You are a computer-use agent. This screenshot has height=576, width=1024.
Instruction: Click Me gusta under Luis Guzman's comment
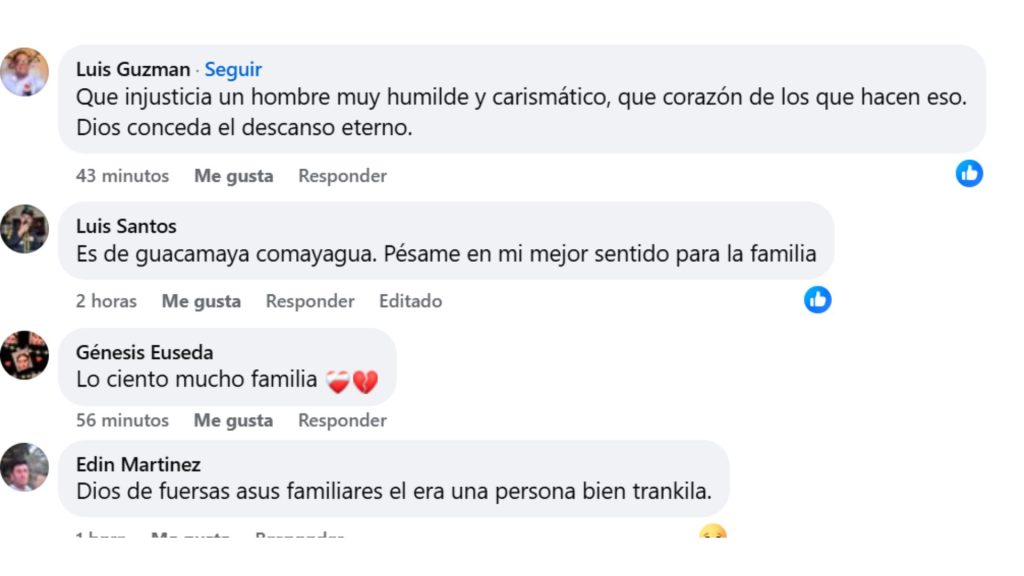(232, 175)
